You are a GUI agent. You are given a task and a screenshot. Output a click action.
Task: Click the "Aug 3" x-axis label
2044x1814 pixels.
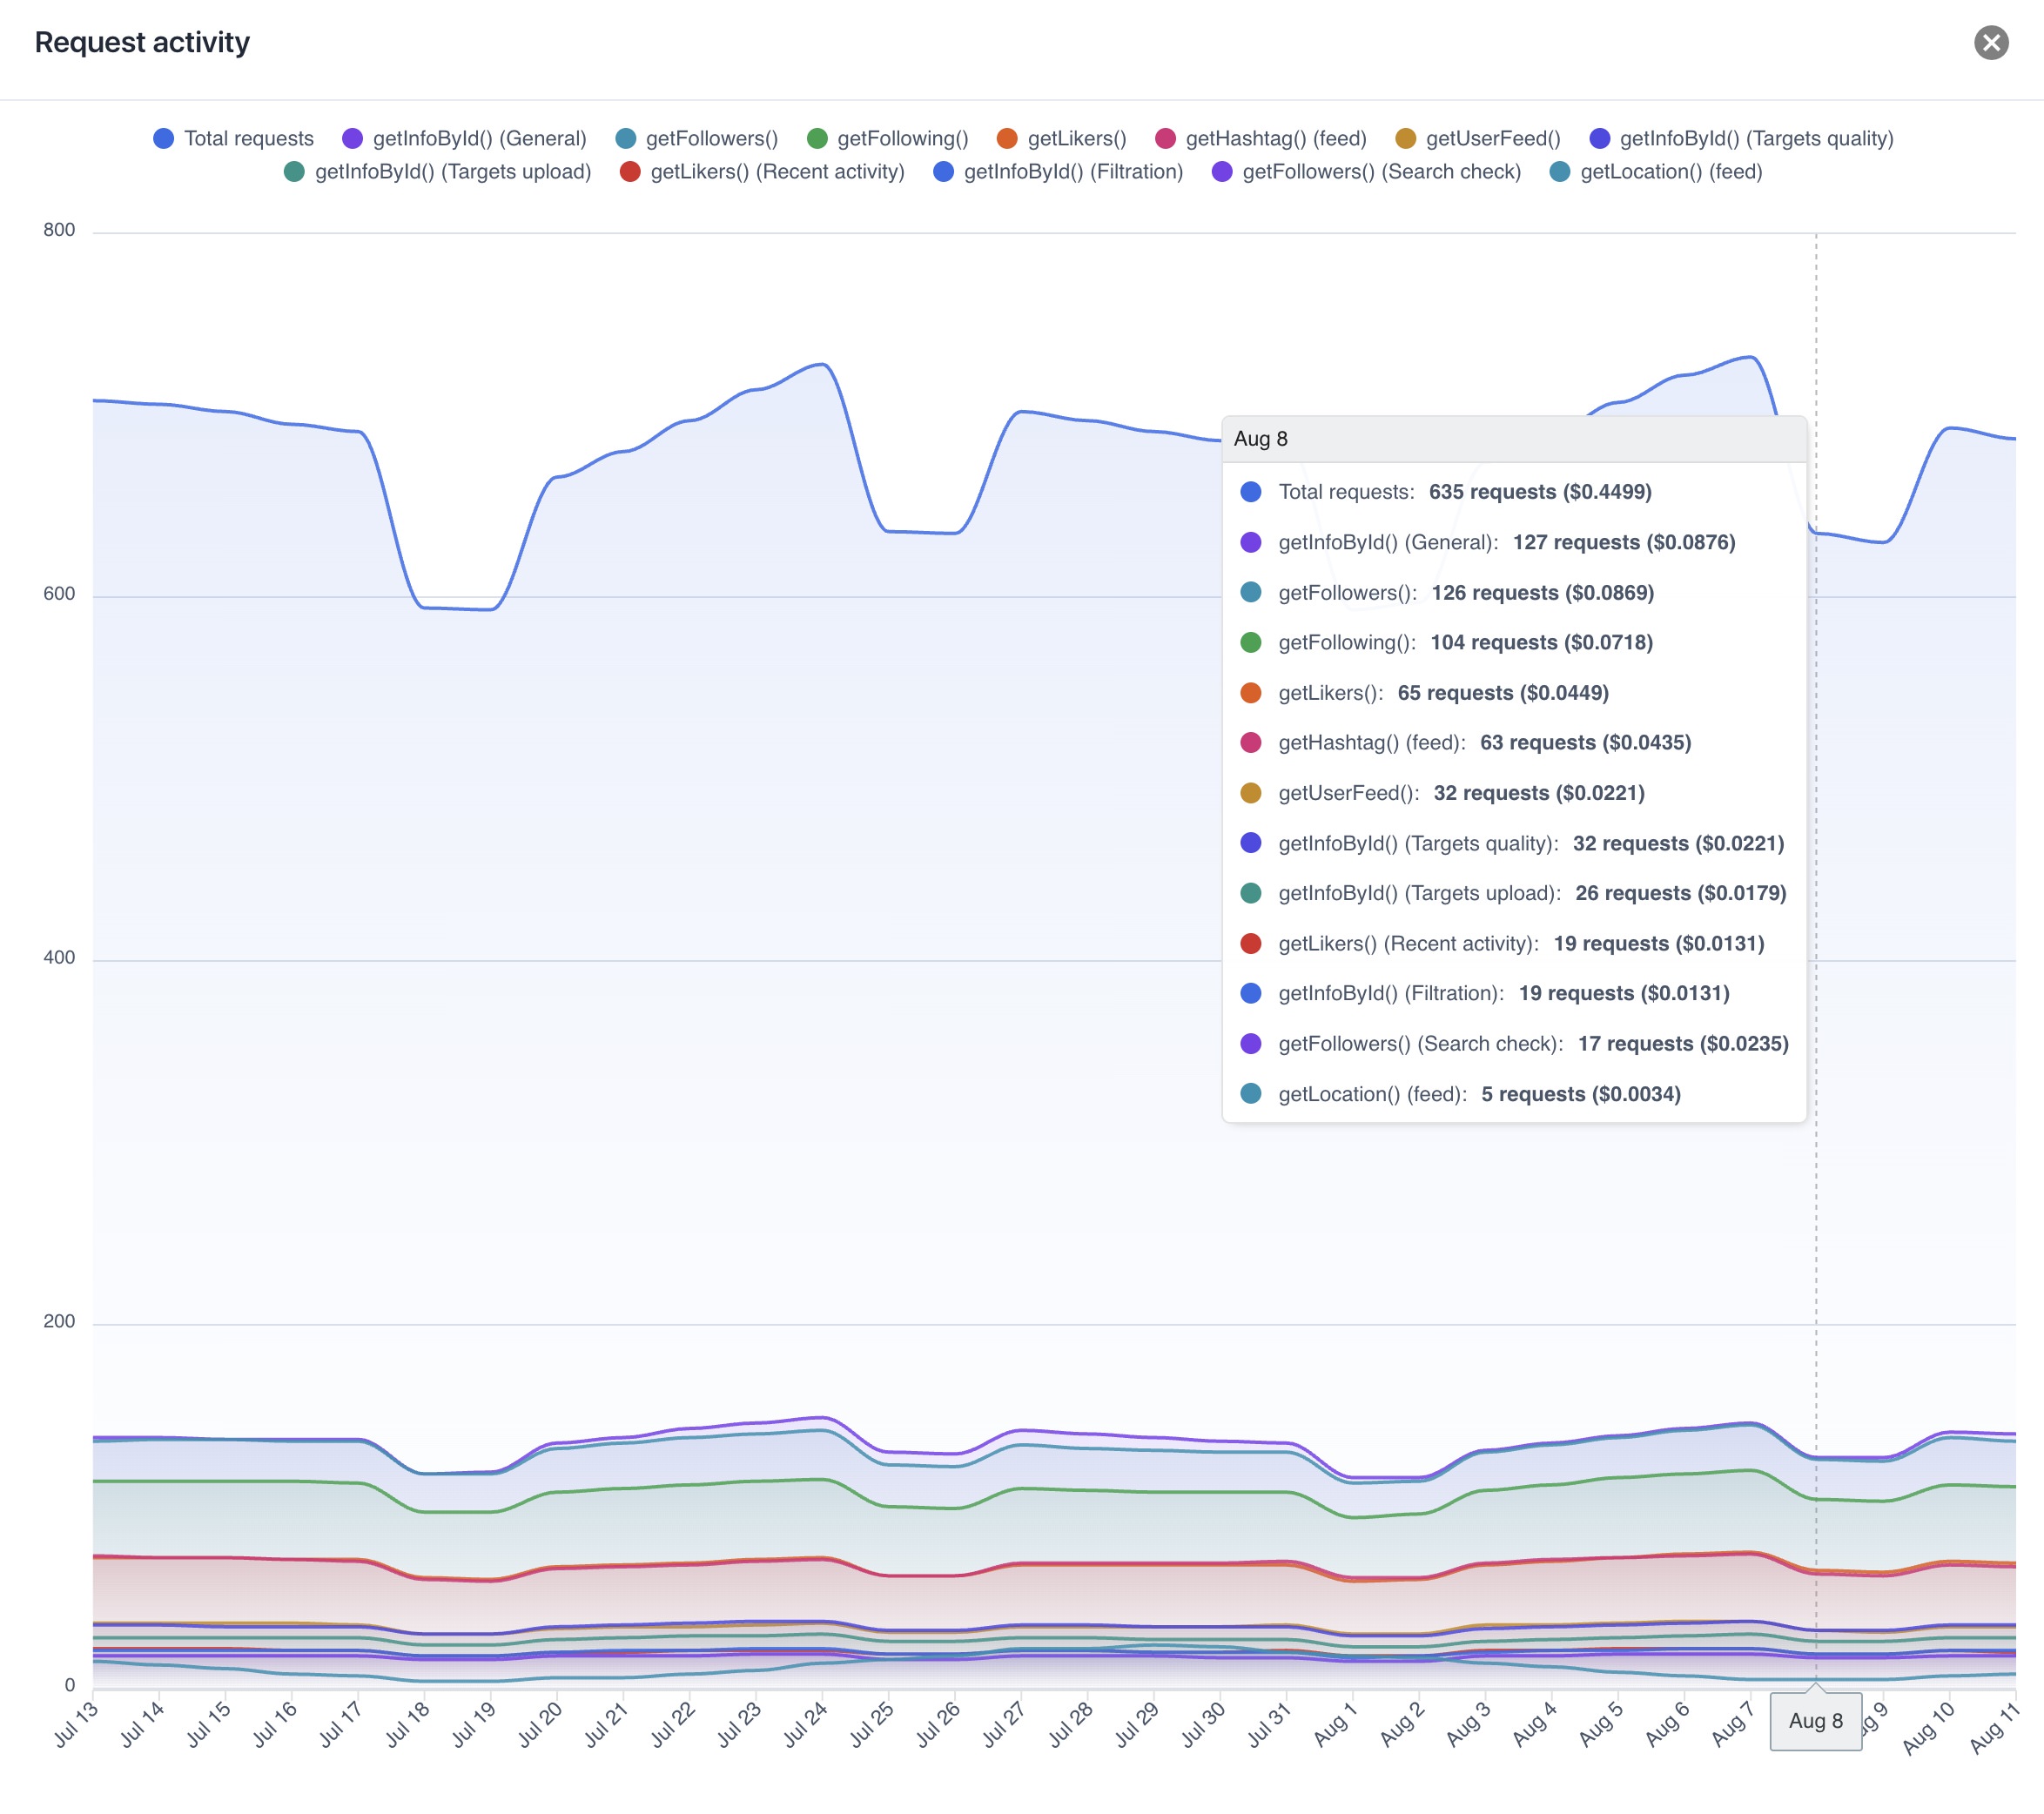pos(1468,1724)
